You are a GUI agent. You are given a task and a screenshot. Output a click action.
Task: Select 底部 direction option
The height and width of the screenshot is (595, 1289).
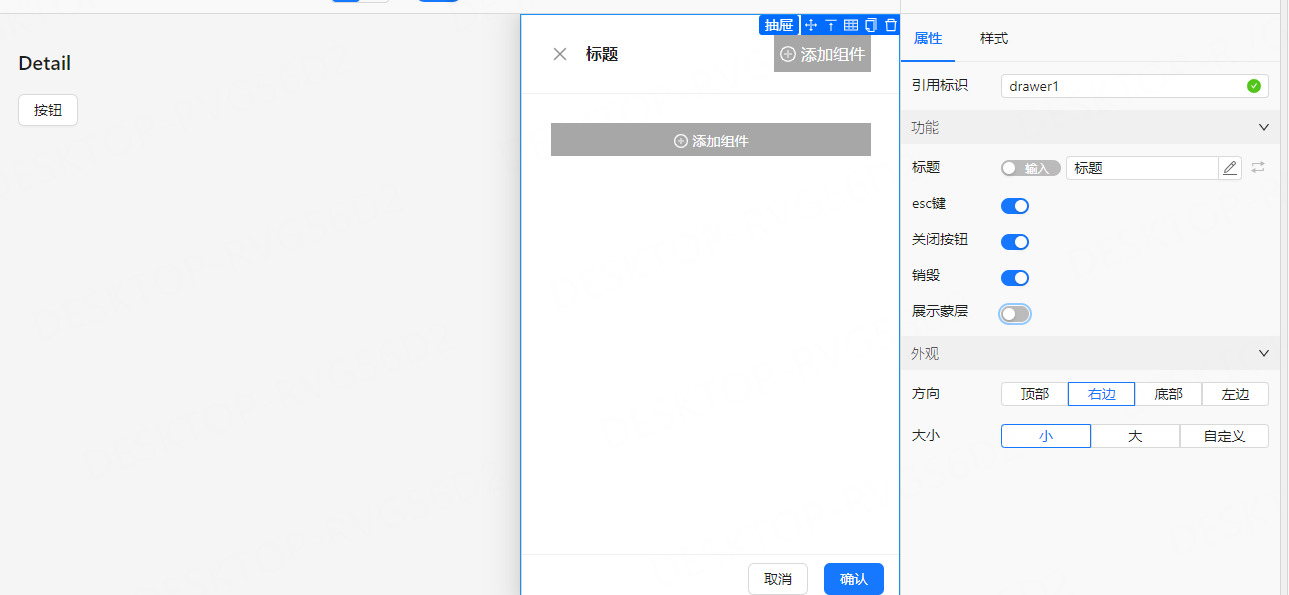tap(1168, 394)
